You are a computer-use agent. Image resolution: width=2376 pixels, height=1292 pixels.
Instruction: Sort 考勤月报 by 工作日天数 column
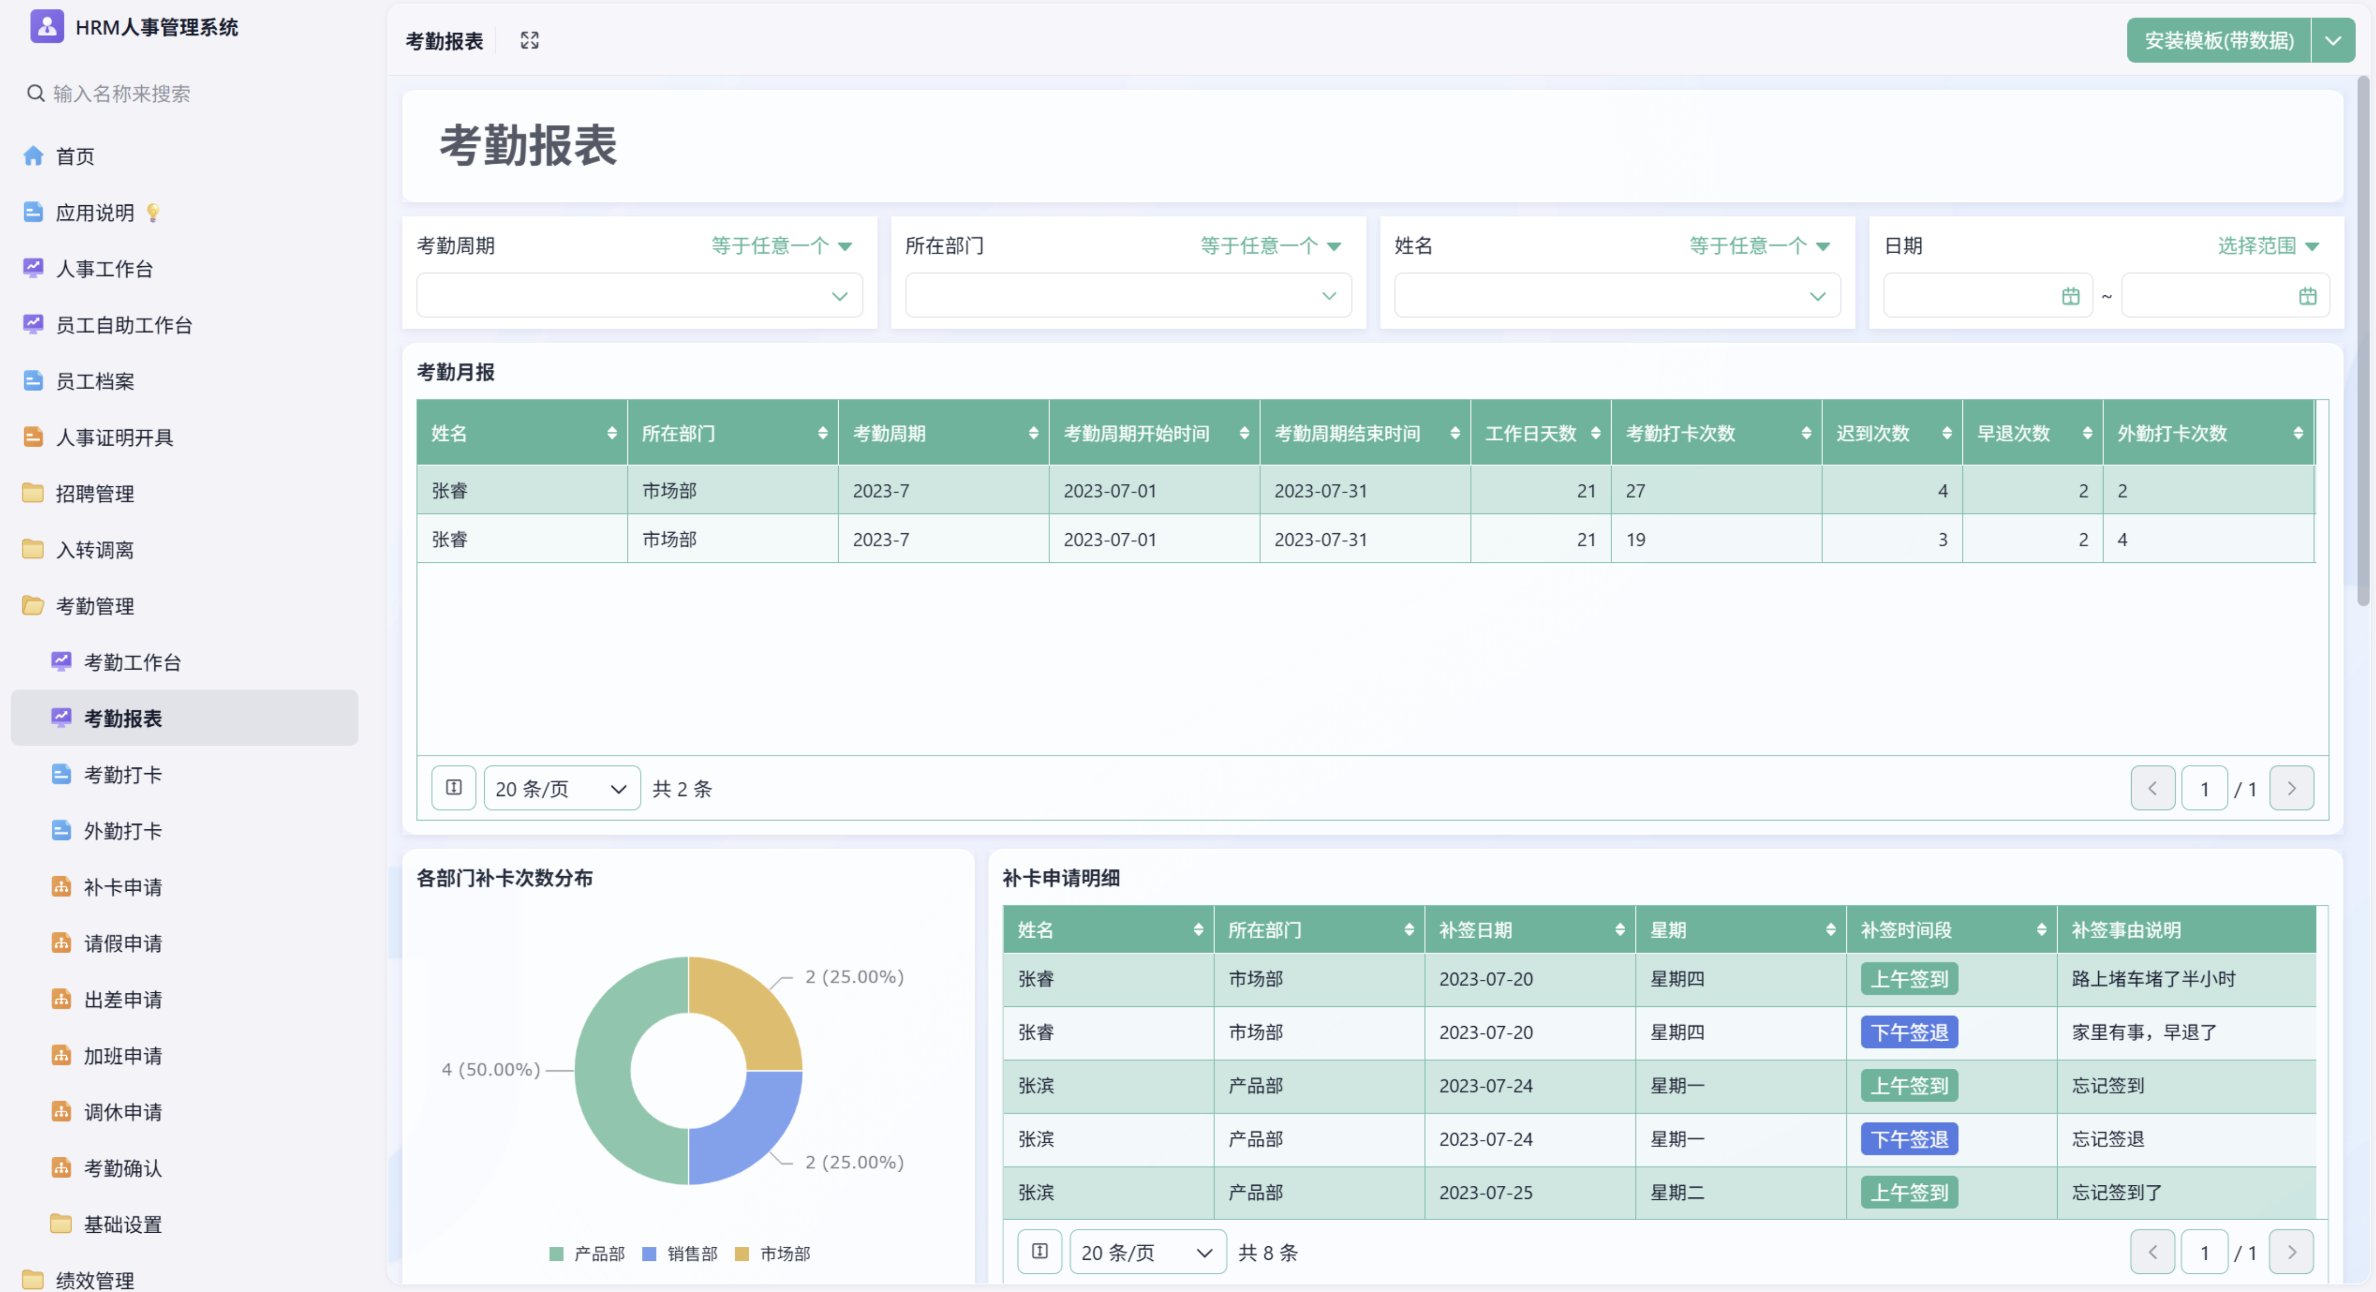[x=1595, y=433]
